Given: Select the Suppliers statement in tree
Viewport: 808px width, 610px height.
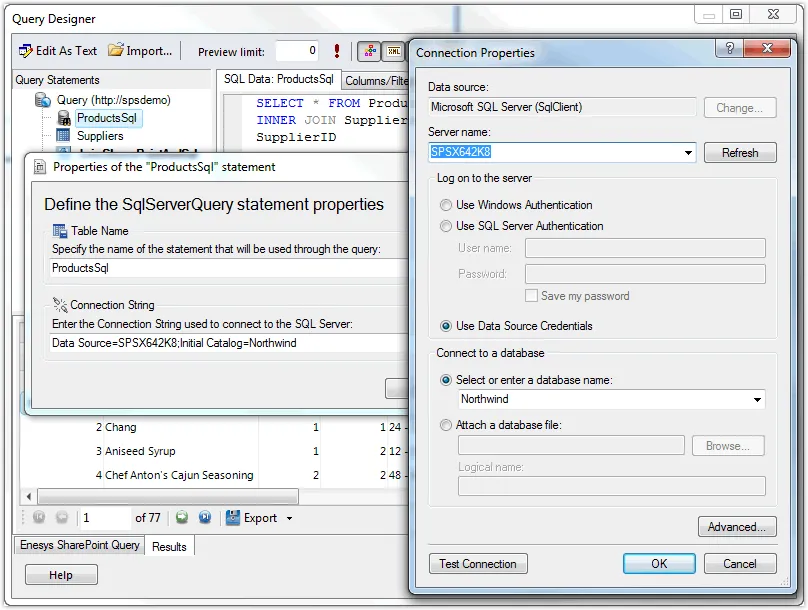Looking at the screenshot, I should click(x=100, y=136).
